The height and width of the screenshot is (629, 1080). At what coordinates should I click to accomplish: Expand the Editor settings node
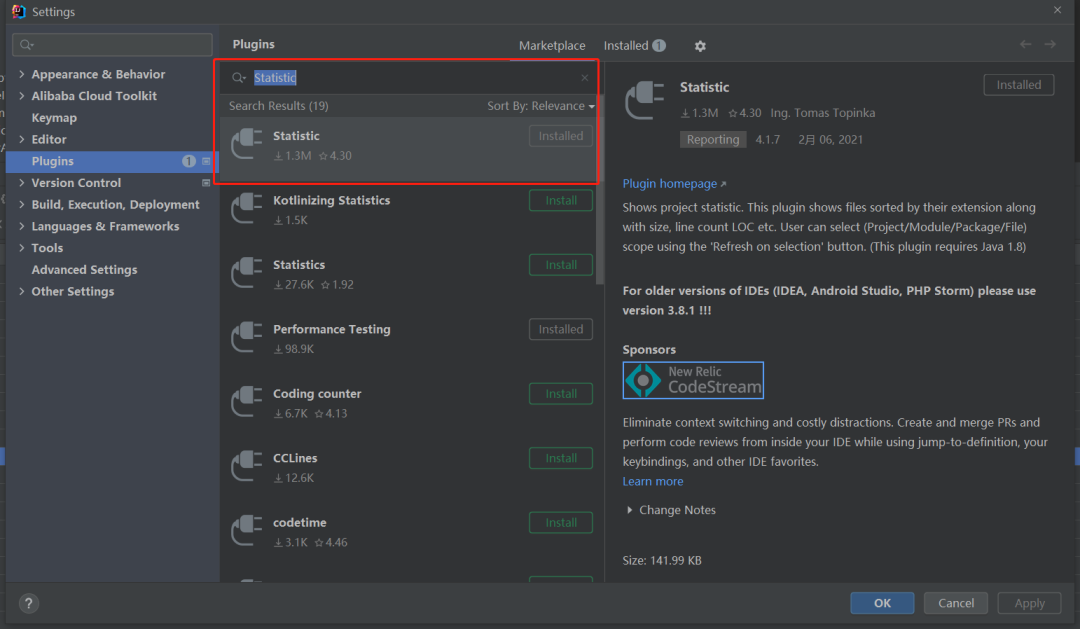click(21, 139)
